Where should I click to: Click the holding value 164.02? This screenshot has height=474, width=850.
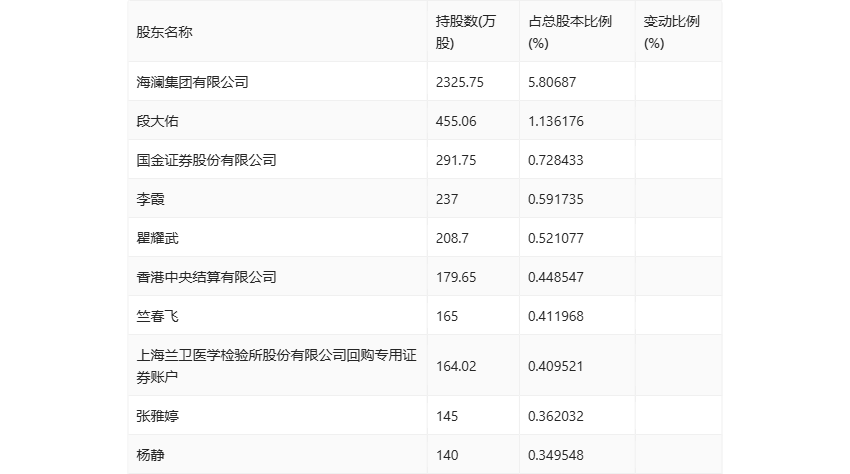tap(456, 366)
